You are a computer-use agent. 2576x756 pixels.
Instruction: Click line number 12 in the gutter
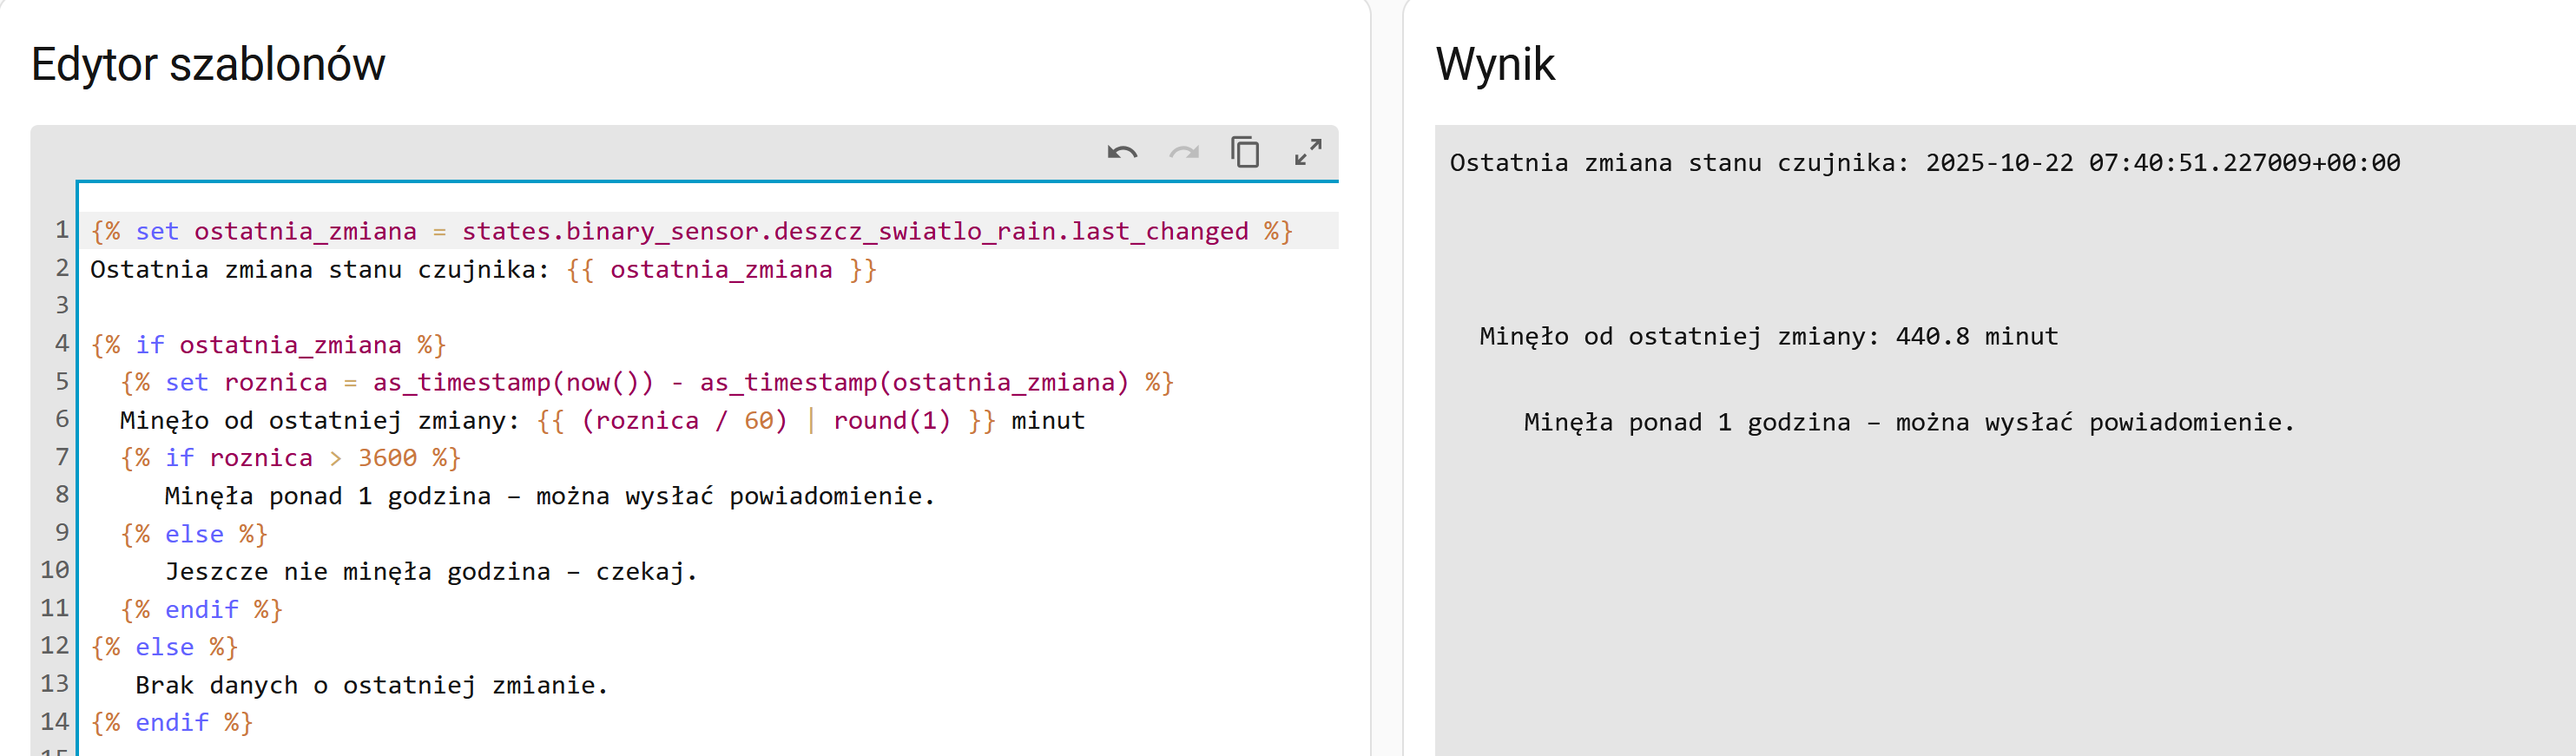(55, 646)
